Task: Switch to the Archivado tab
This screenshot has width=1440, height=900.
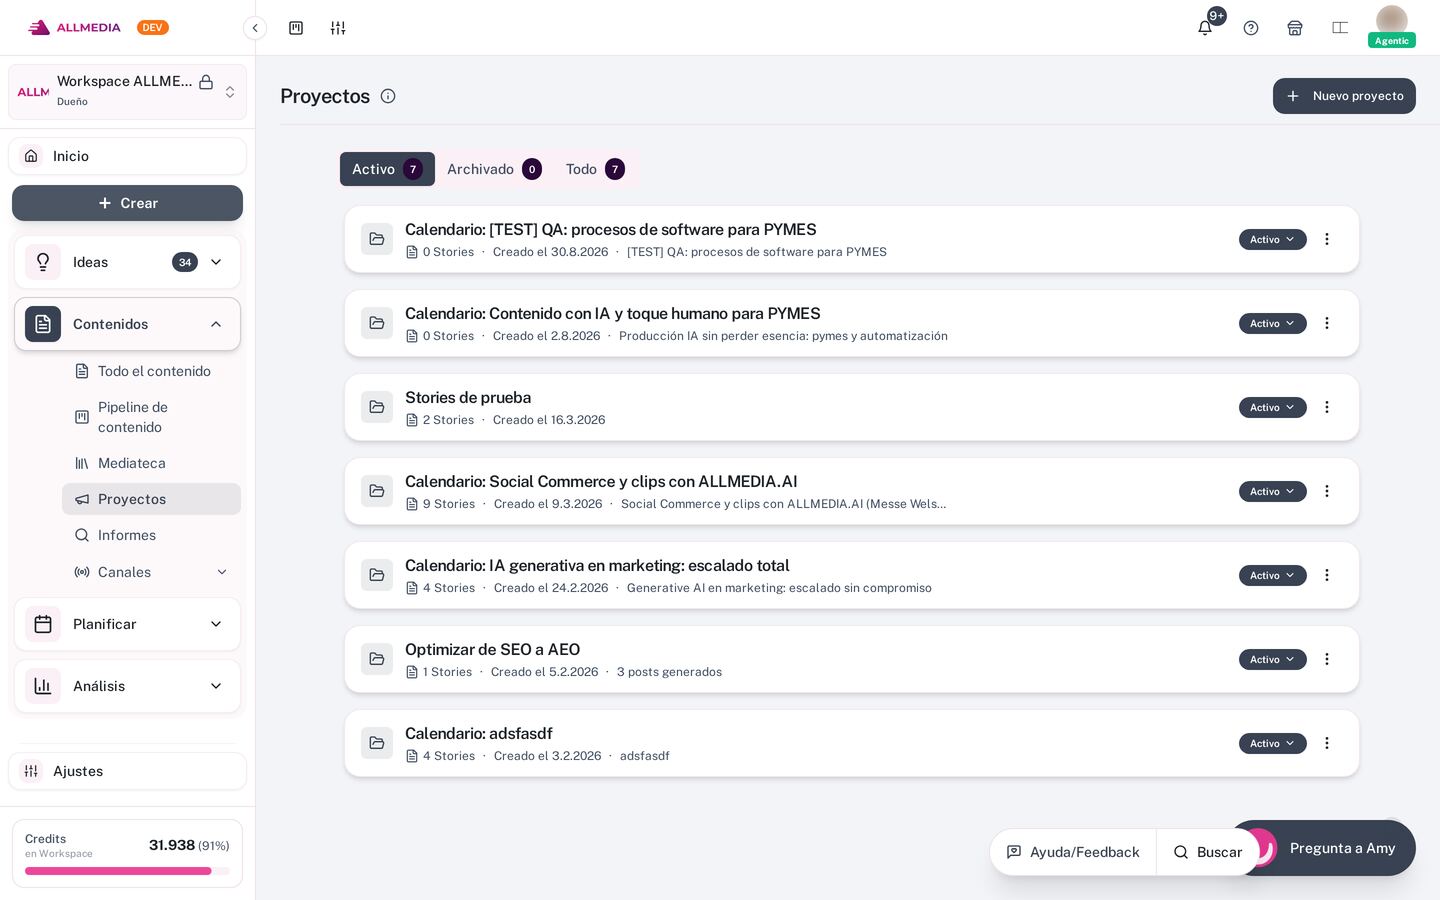Action: coord(494,169)
